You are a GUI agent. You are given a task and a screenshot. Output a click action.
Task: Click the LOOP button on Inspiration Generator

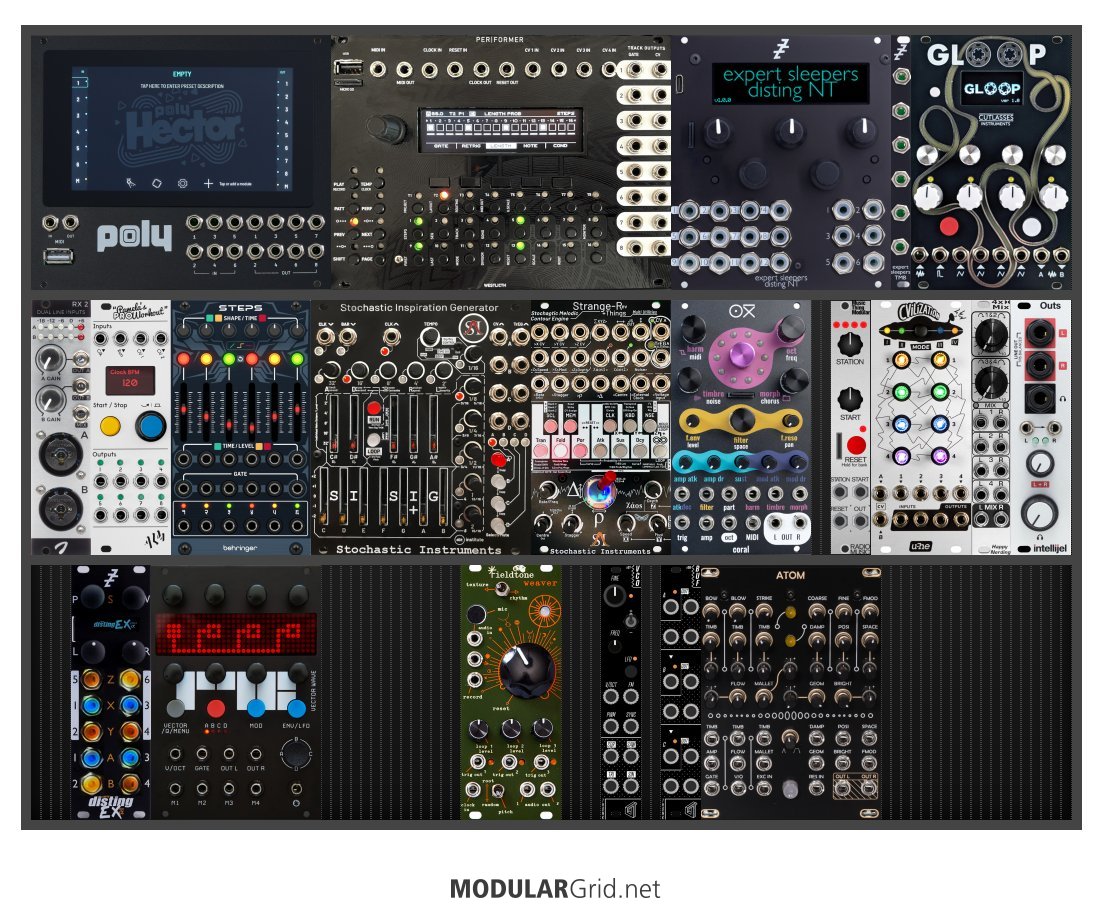point(374,440)
